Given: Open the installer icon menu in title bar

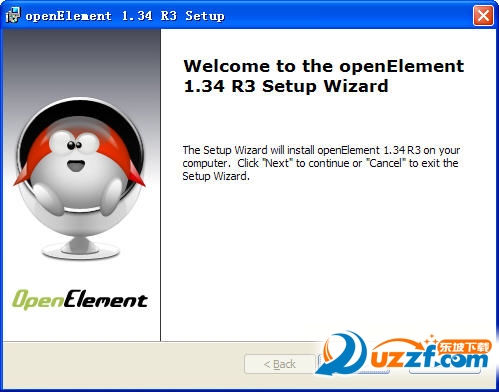Looking at the screenshot, I should pos(13,15).
